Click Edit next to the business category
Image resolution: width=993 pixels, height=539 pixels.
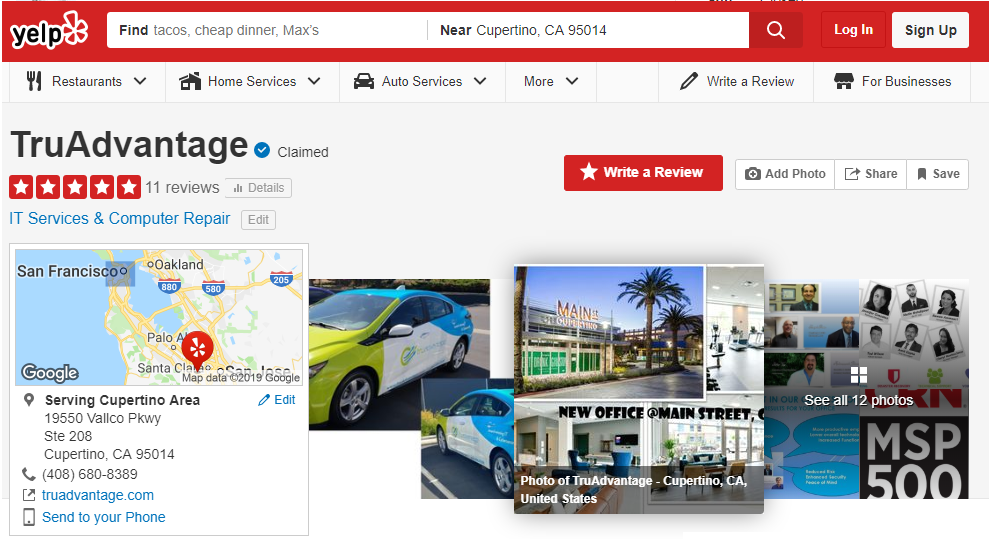258,220
